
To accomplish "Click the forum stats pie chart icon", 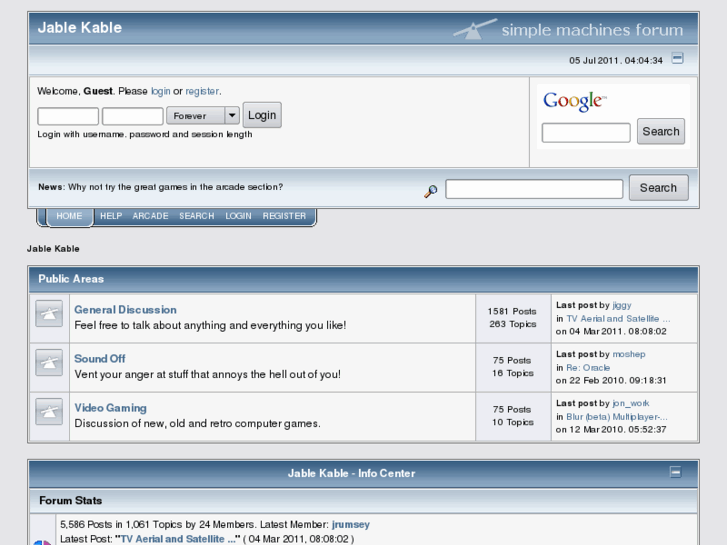I will point(42,542).
